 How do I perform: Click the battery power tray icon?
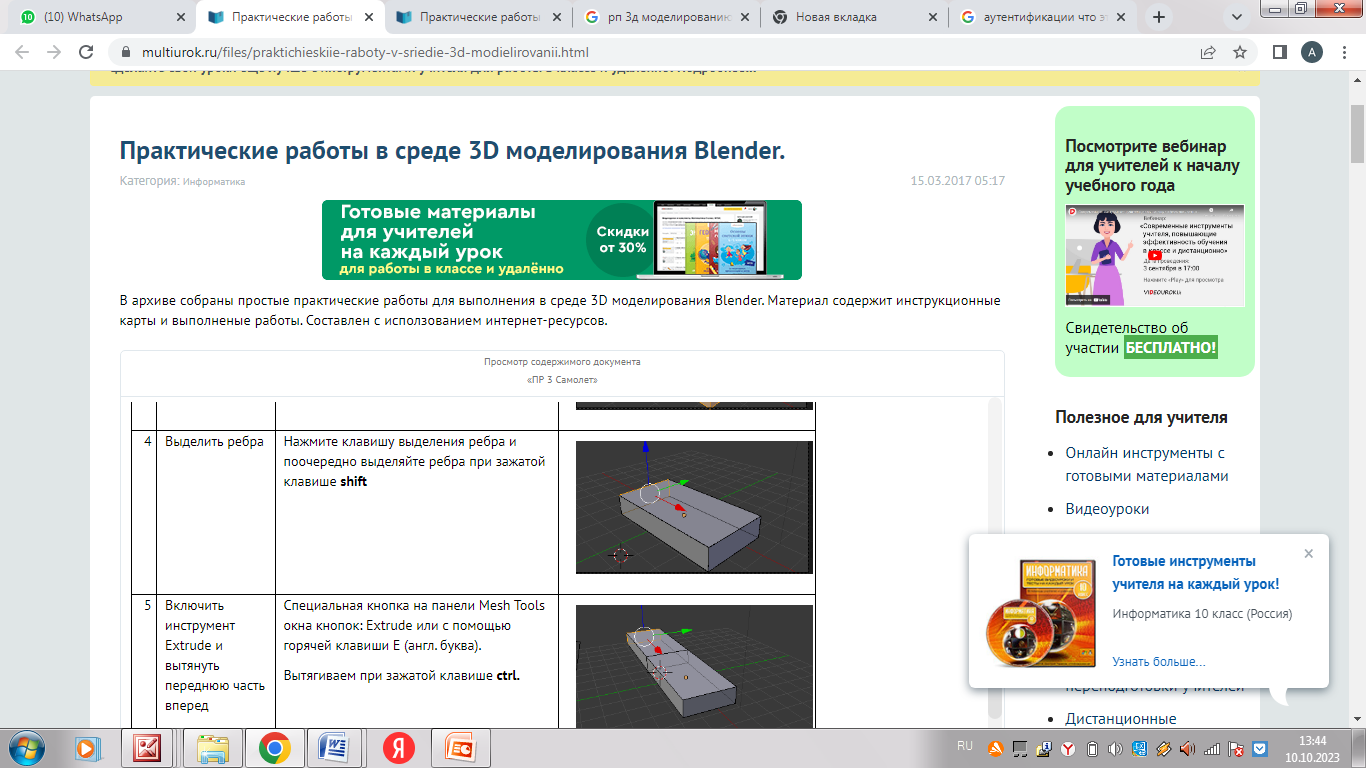click(1093, 748)
